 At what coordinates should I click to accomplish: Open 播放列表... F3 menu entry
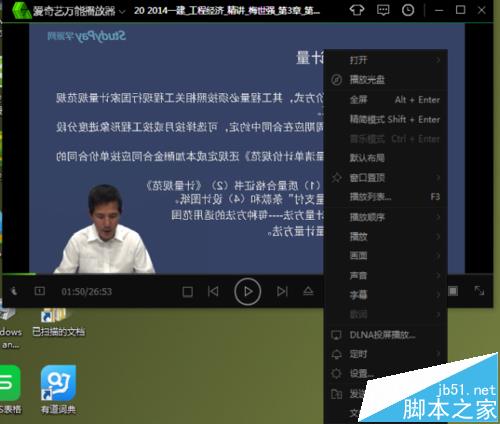pos(385,197)
